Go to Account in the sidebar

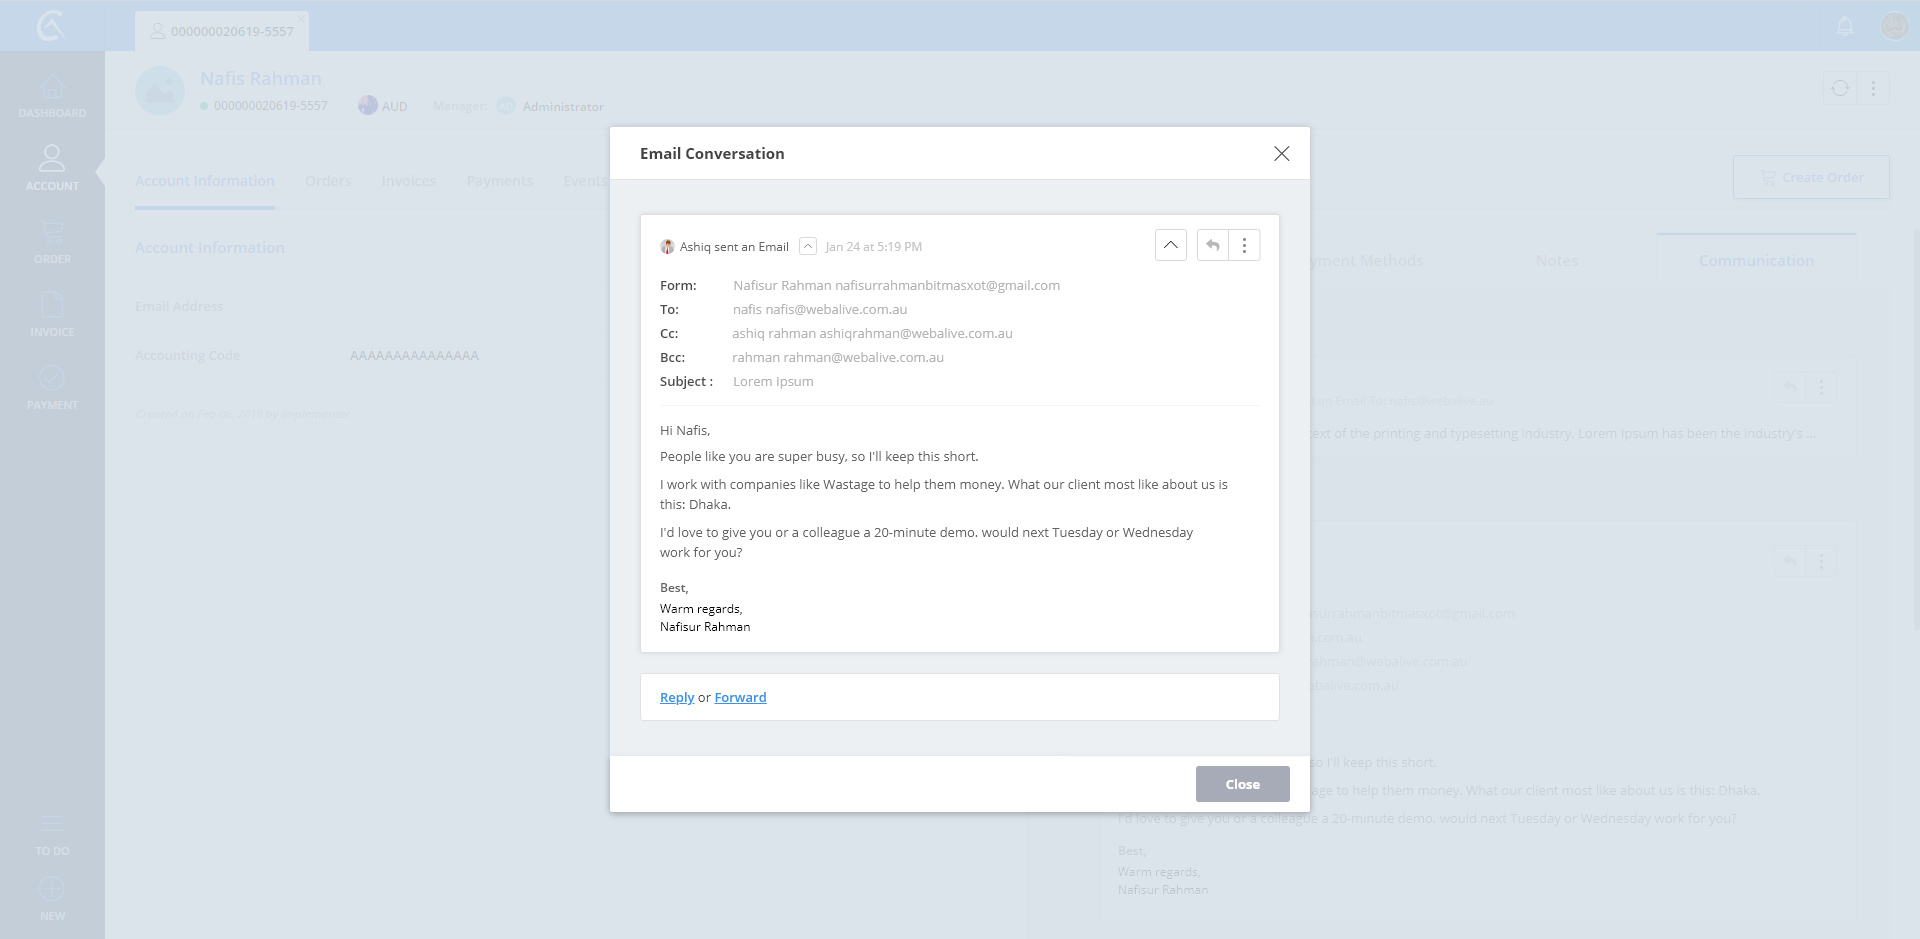pyautogui.click(x=52, y=168)
